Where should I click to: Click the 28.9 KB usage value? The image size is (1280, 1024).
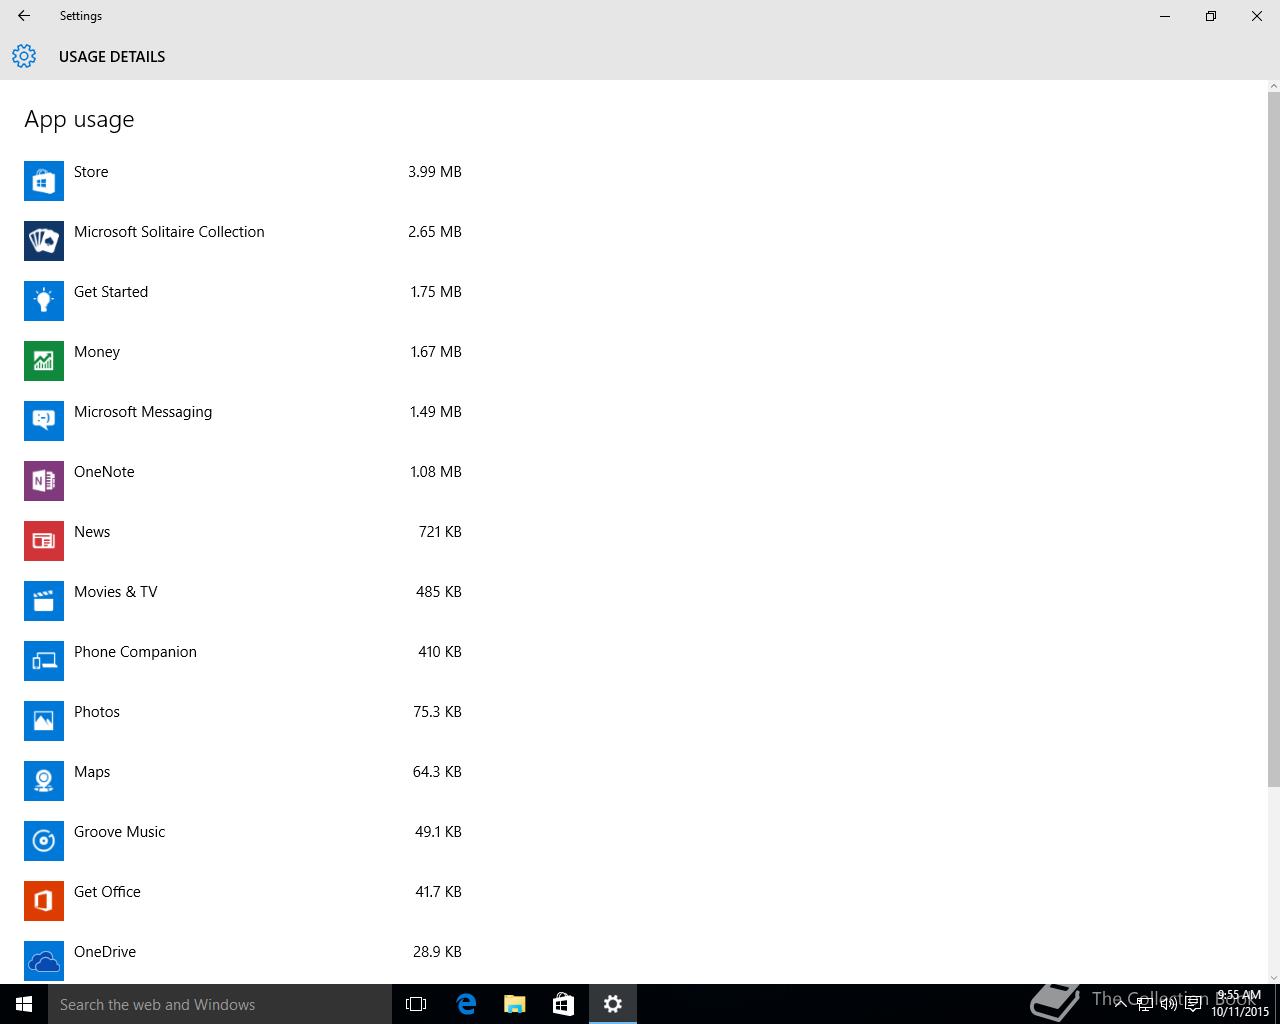coord(437,952)
